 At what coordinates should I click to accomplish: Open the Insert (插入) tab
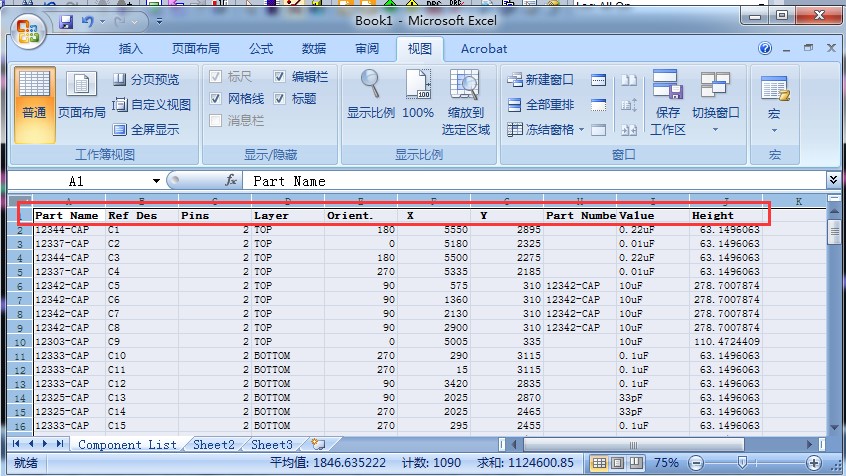coord(131,49)
